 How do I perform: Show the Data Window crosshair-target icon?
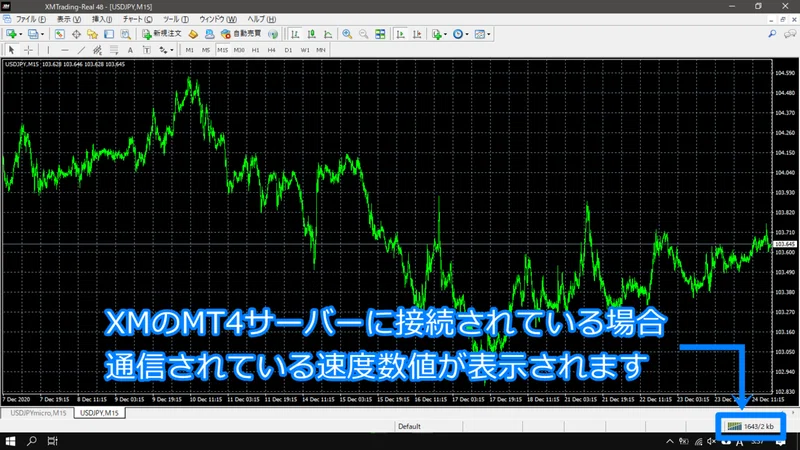76,34
